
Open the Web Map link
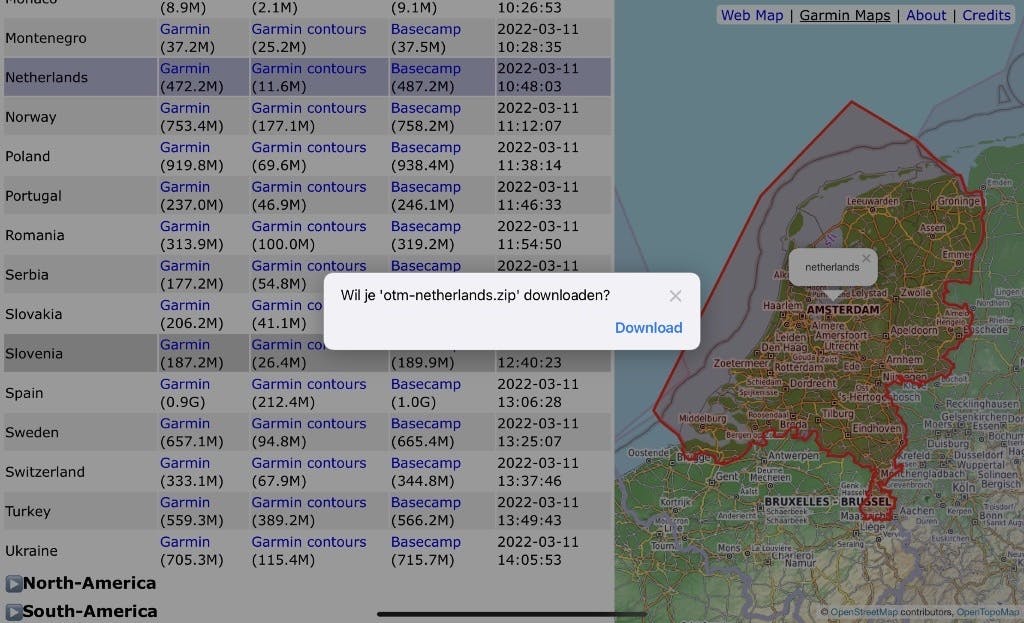click(x=752, y=15)
